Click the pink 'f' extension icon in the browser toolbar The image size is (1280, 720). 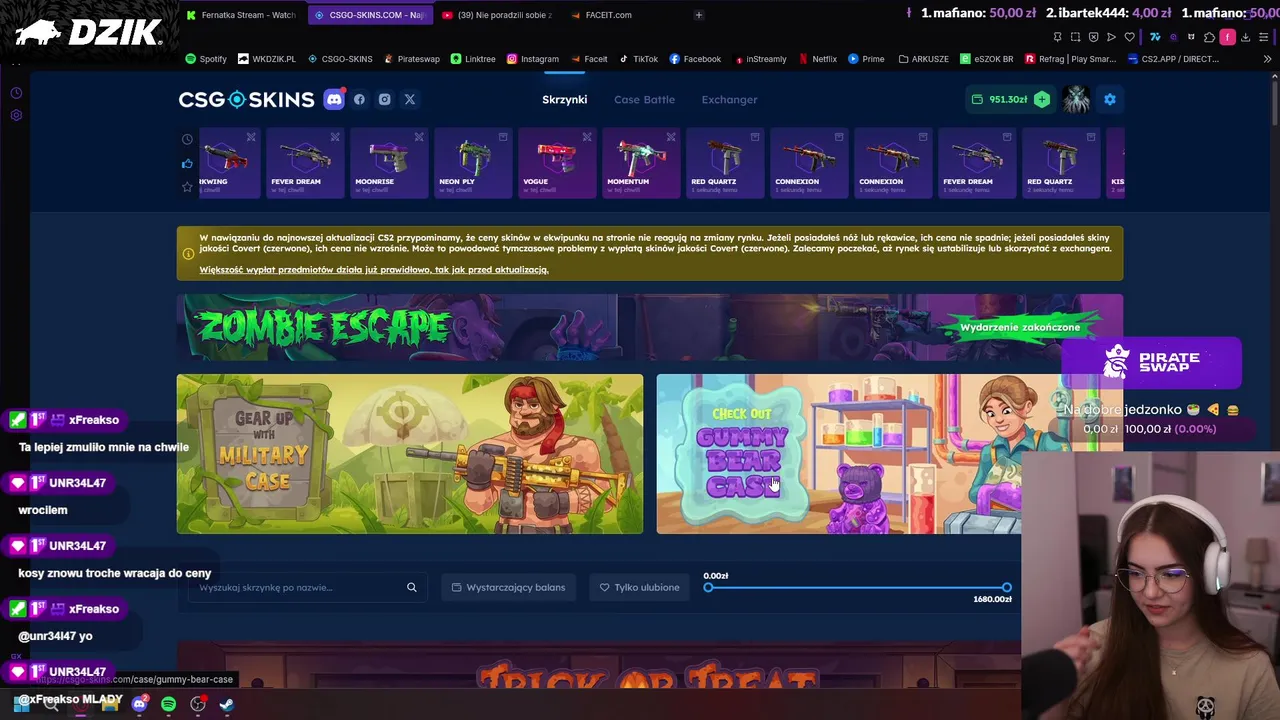(1229, 37)
